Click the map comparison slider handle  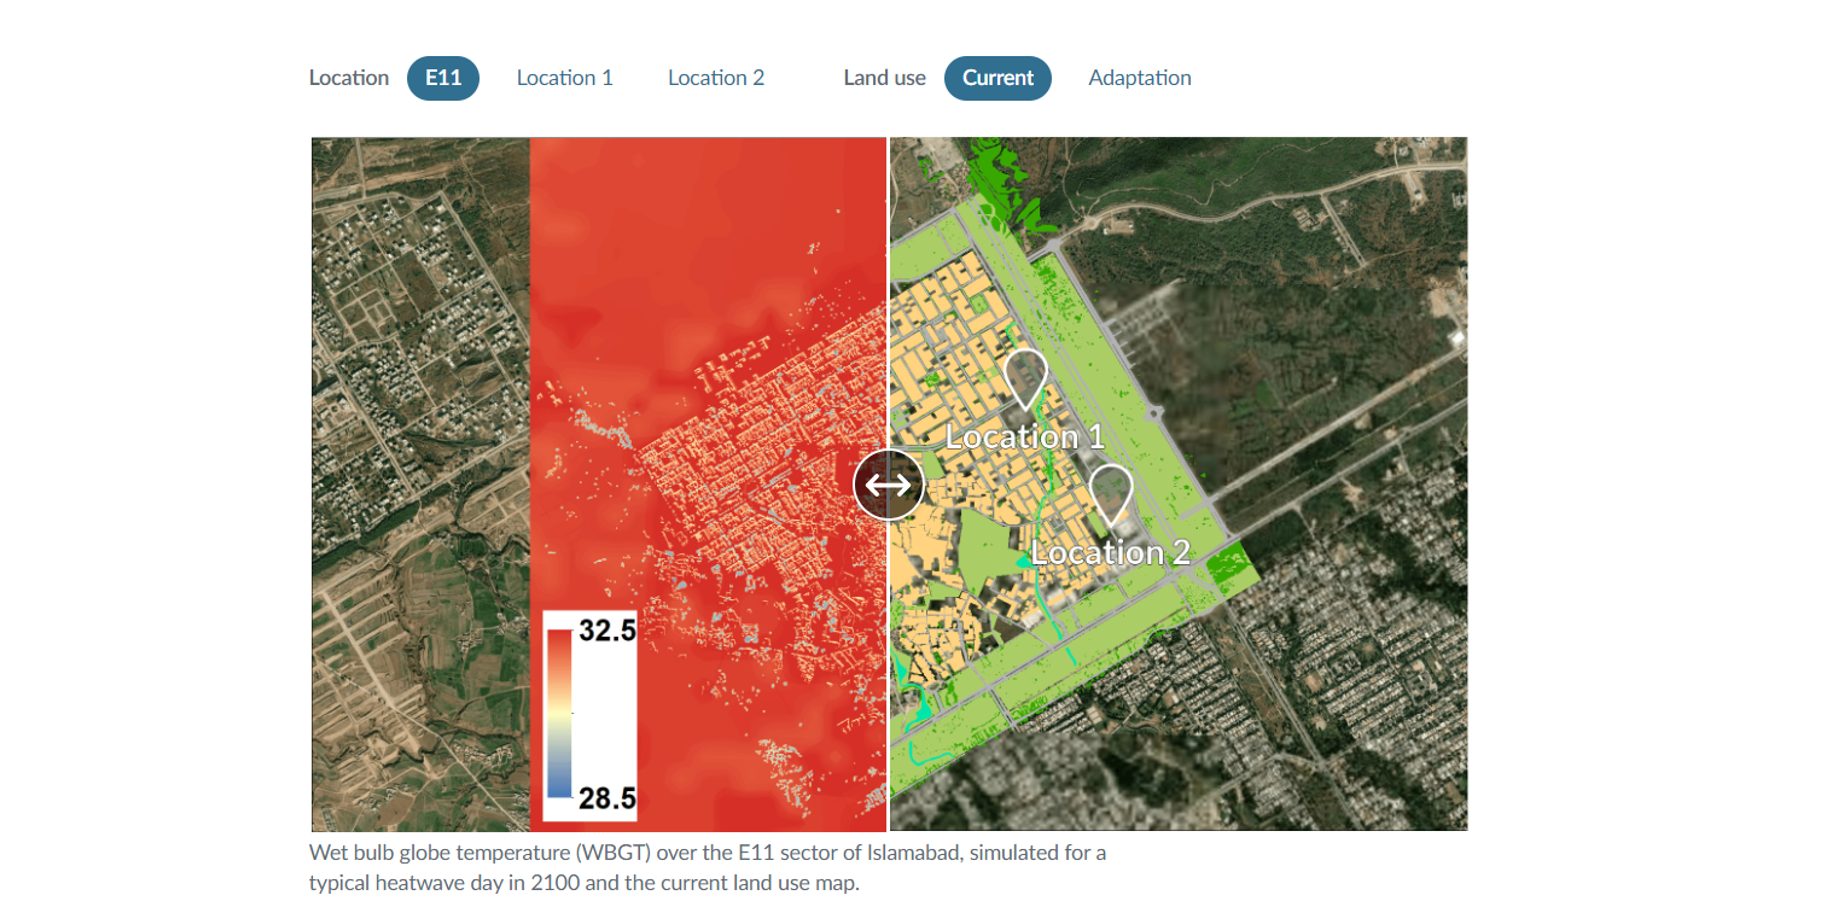[x=888, y=485]
